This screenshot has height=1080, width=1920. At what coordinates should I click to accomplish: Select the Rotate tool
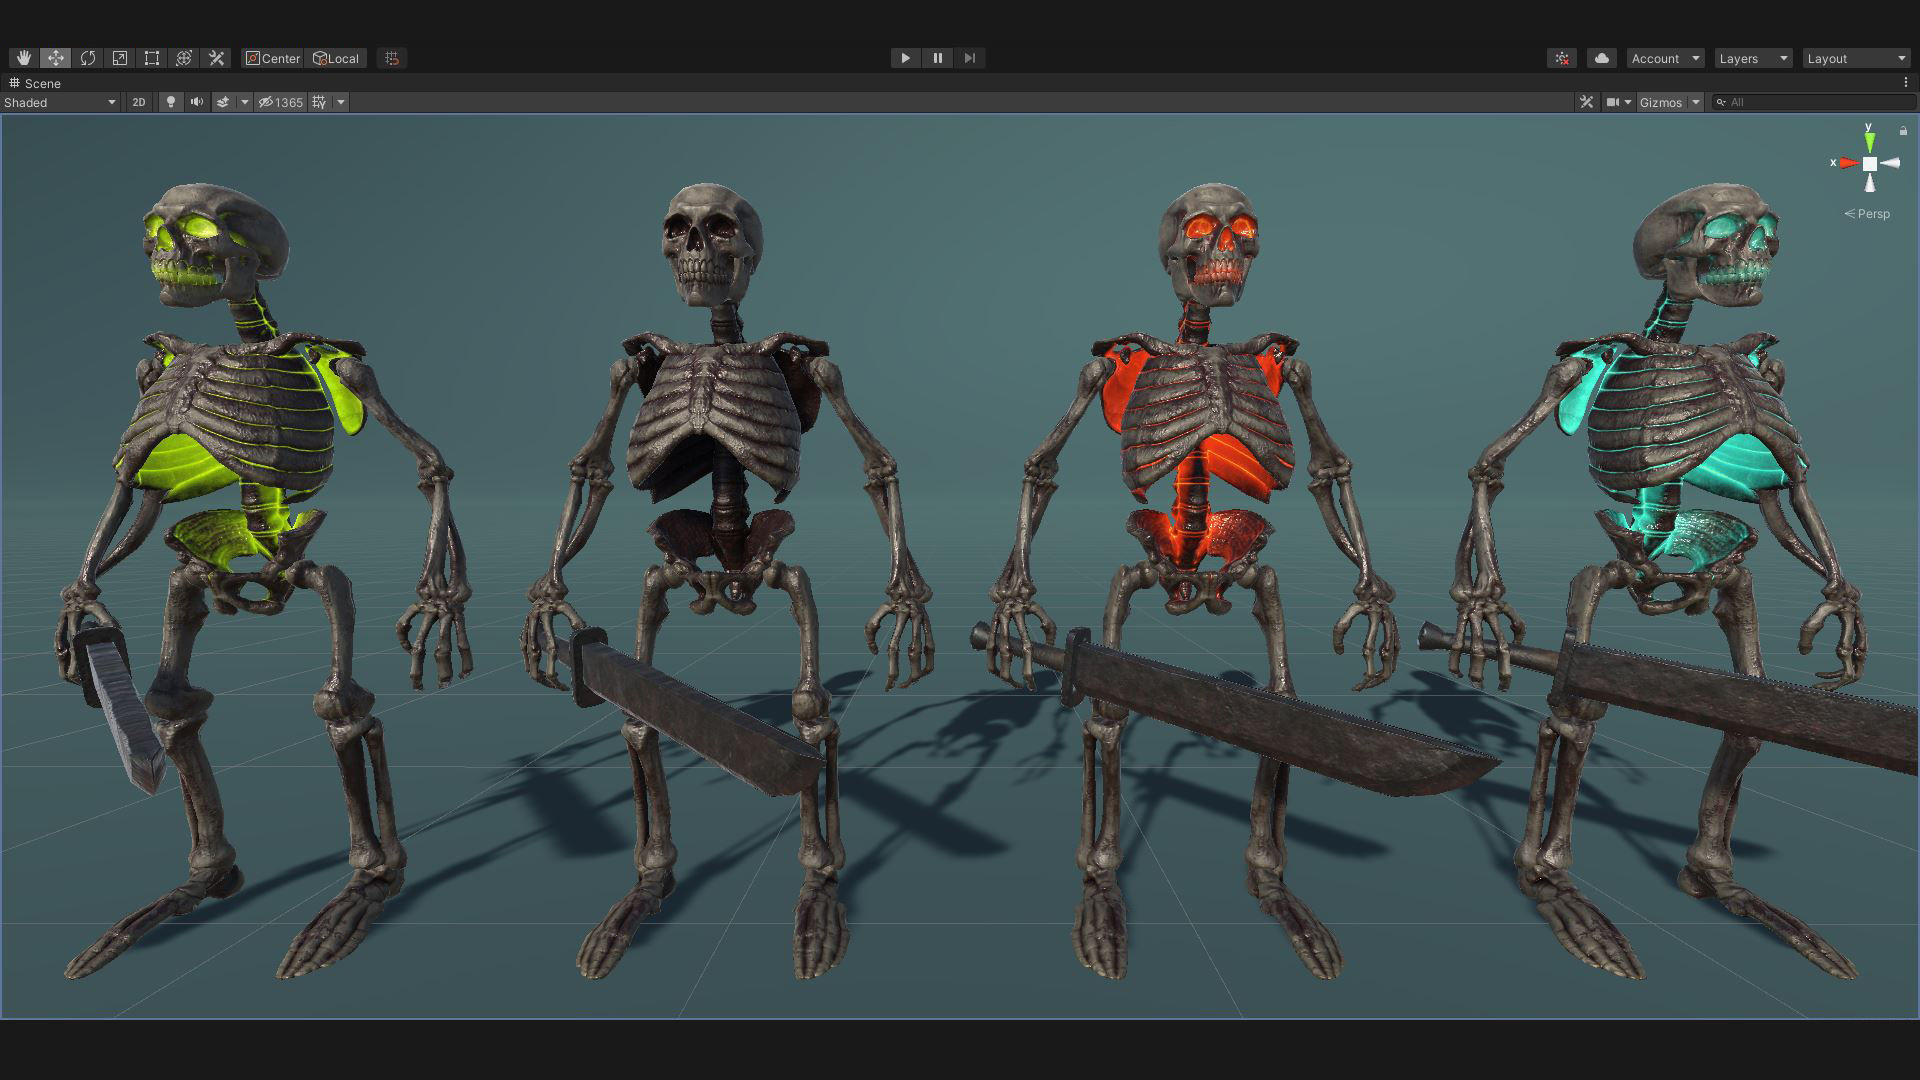(x=88, y=58)
